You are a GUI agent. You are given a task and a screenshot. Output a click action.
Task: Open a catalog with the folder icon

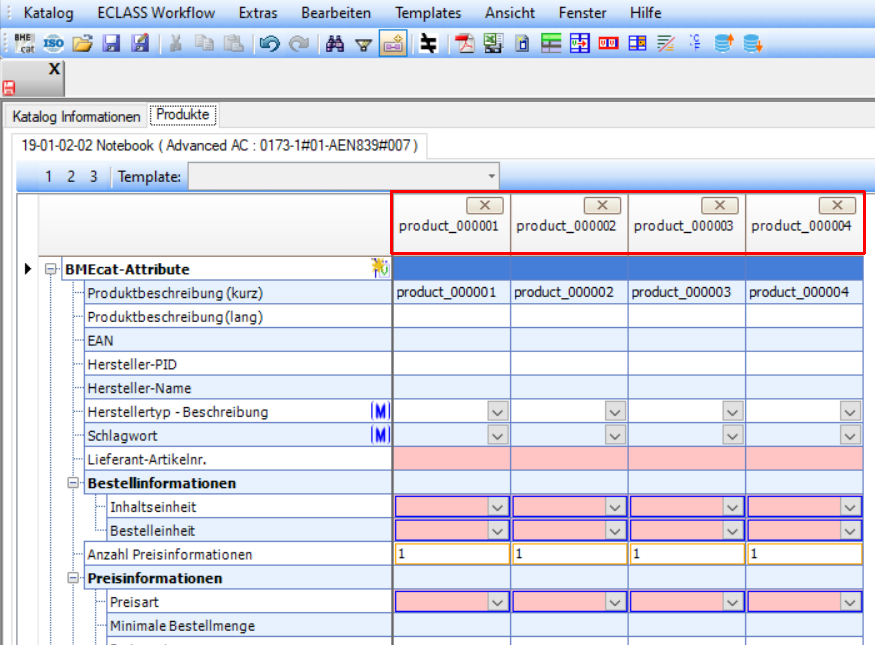click(83, 43)
